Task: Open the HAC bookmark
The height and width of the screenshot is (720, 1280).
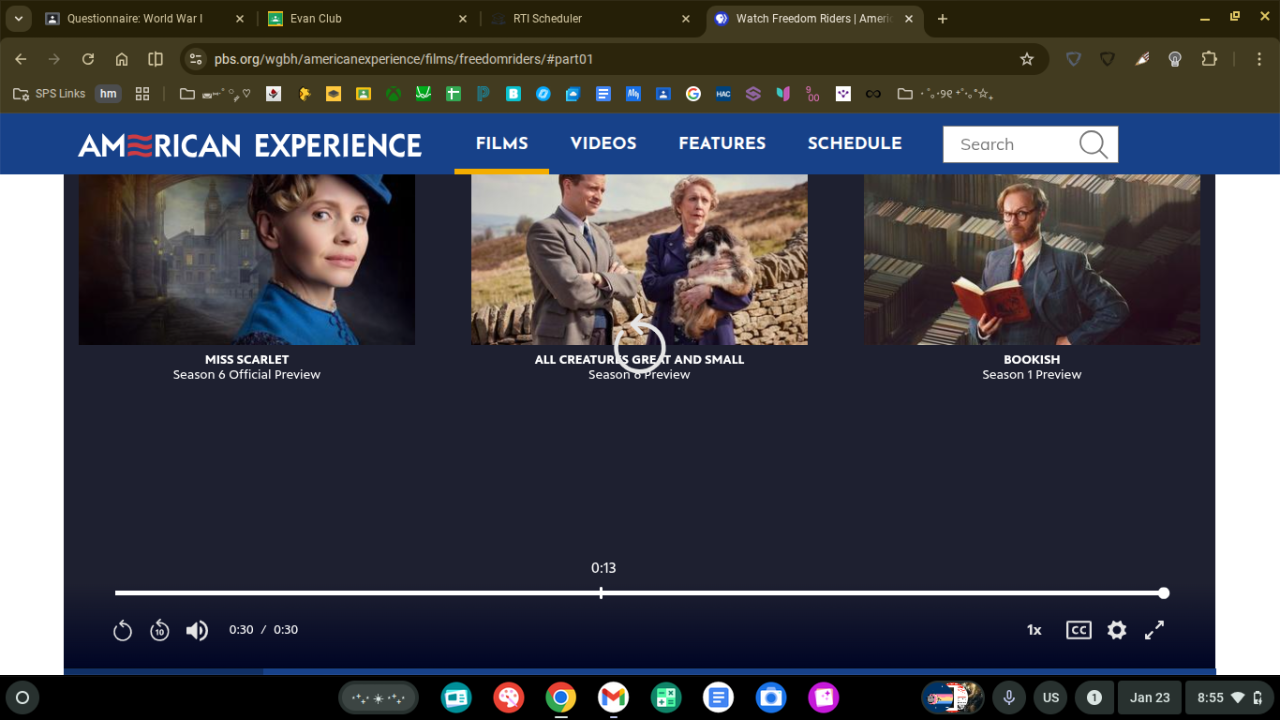Action: (723, 94)
